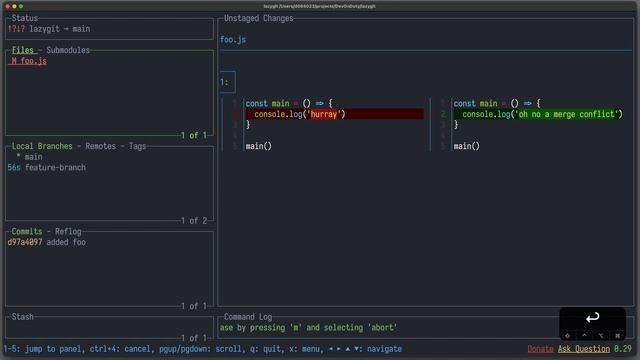Click the shift symbol in the keystroke overlay

[567, 336]
